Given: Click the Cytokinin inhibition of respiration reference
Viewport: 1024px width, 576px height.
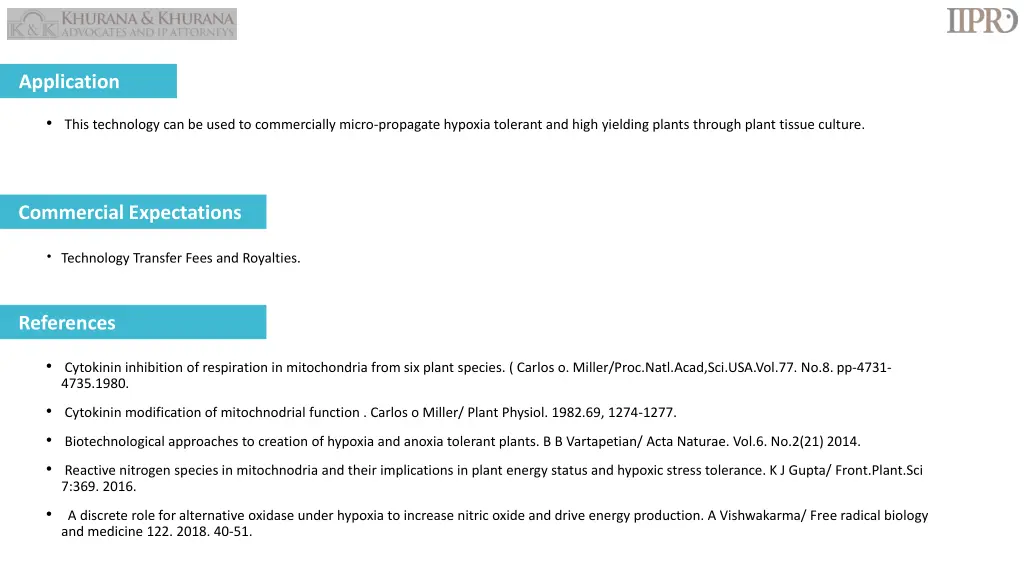Looking at the screenshot, I should coord(476,375).
